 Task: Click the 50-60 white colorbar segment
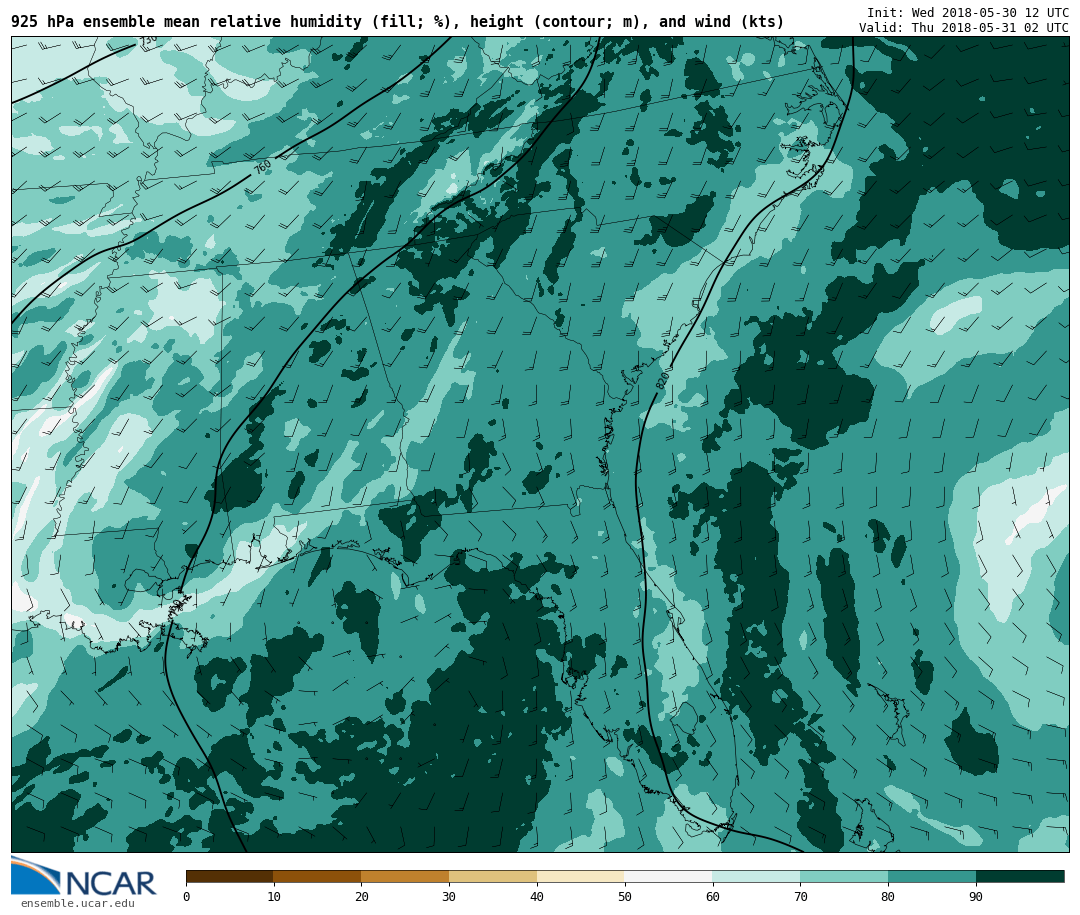coord(669,876)
